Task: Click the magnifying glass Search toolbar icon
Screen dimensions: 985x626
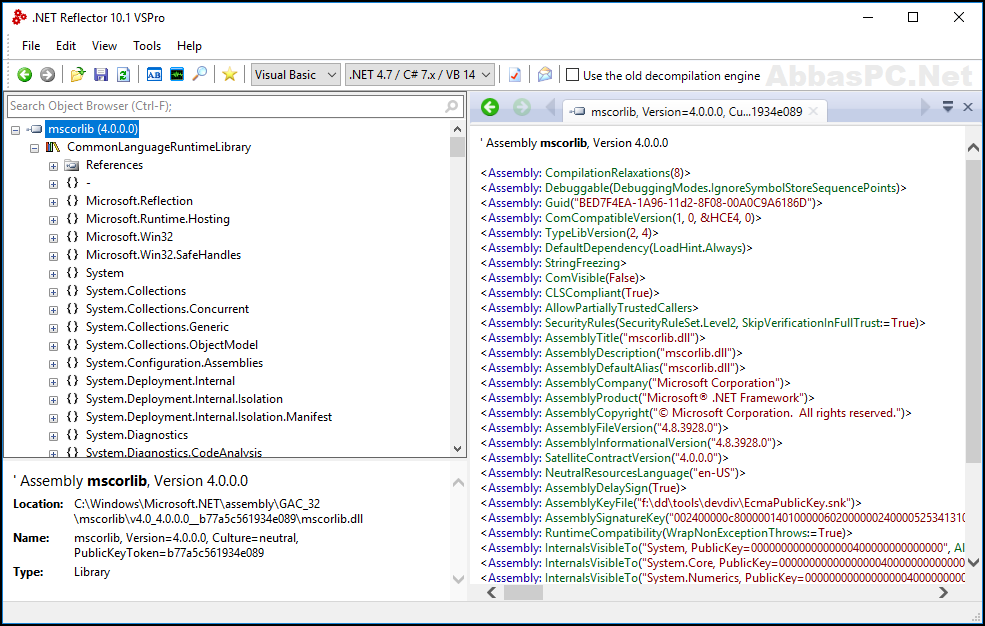Action: (200, 74)
